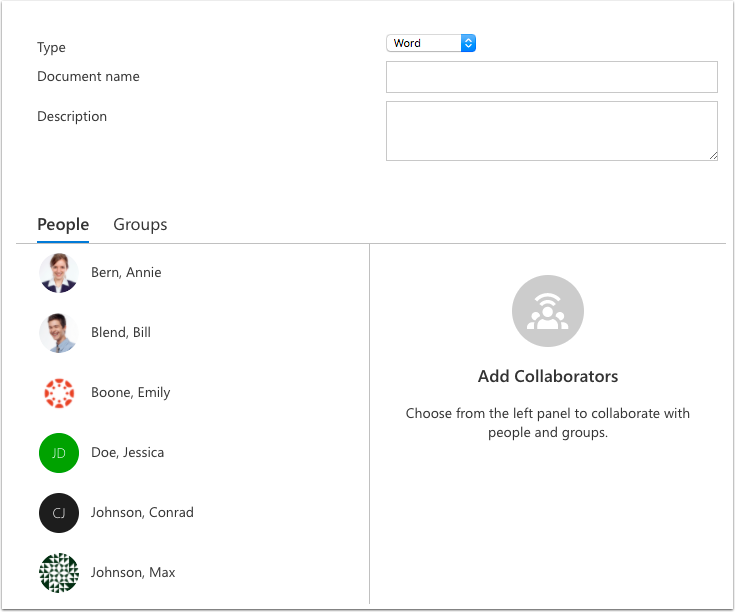Choose Boone, Emily from the people list
Viewport: 735px width, 612px height.
131,392
